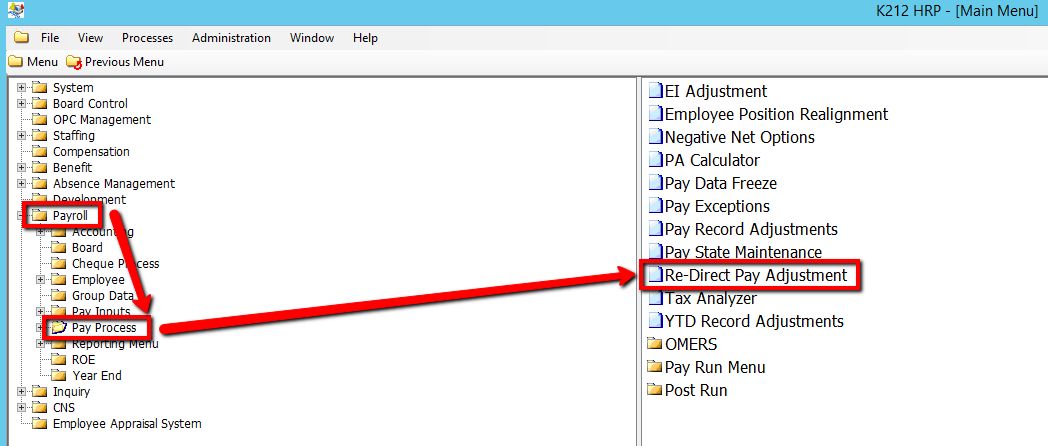Open the Administration menu
This screenshot has width=1048, height=446.
(231, 38)
